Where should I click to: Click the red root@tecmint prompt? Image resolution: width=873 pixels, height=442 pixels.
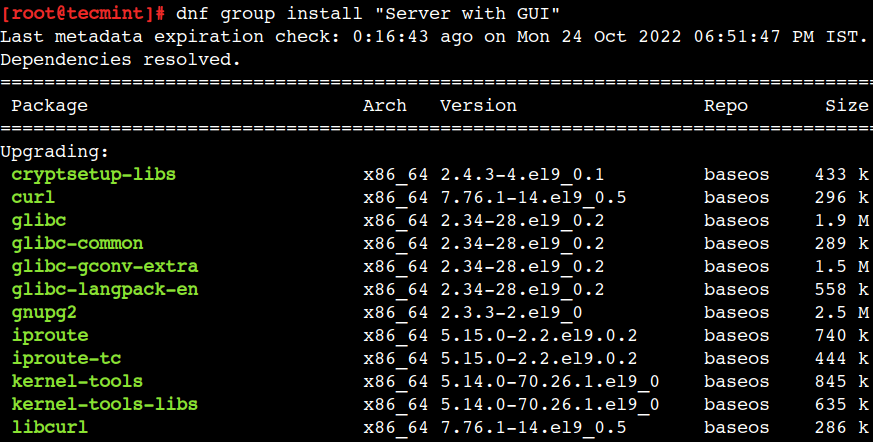click(83, 14)
